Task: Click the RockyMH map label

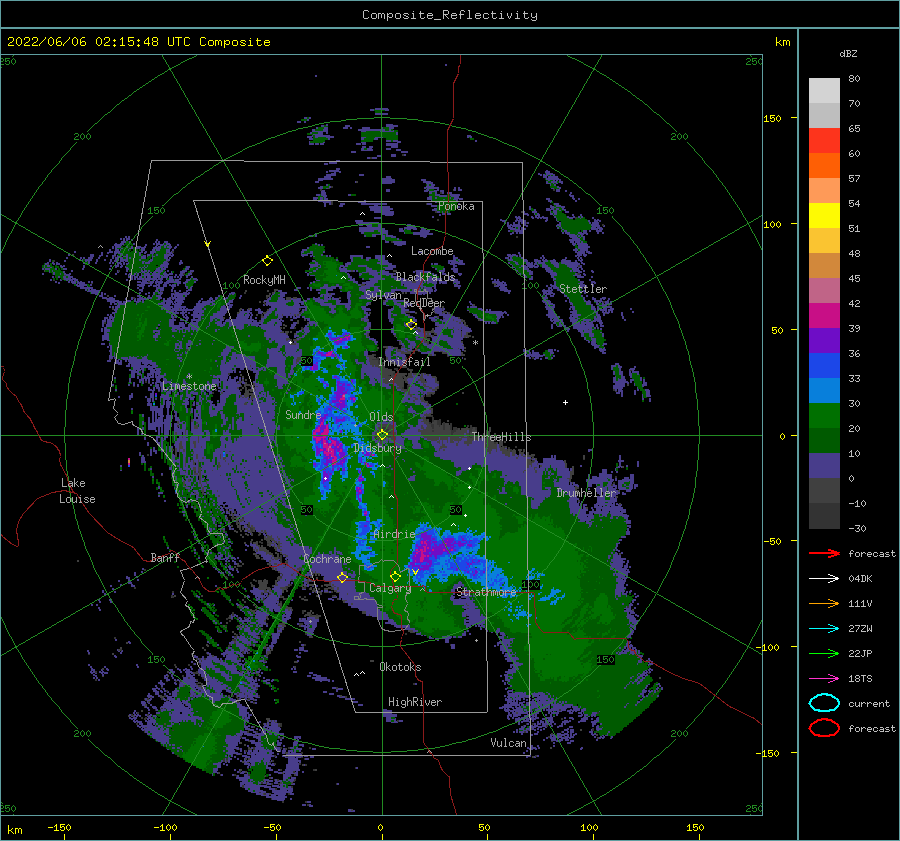Action: (x=264, y=280)
